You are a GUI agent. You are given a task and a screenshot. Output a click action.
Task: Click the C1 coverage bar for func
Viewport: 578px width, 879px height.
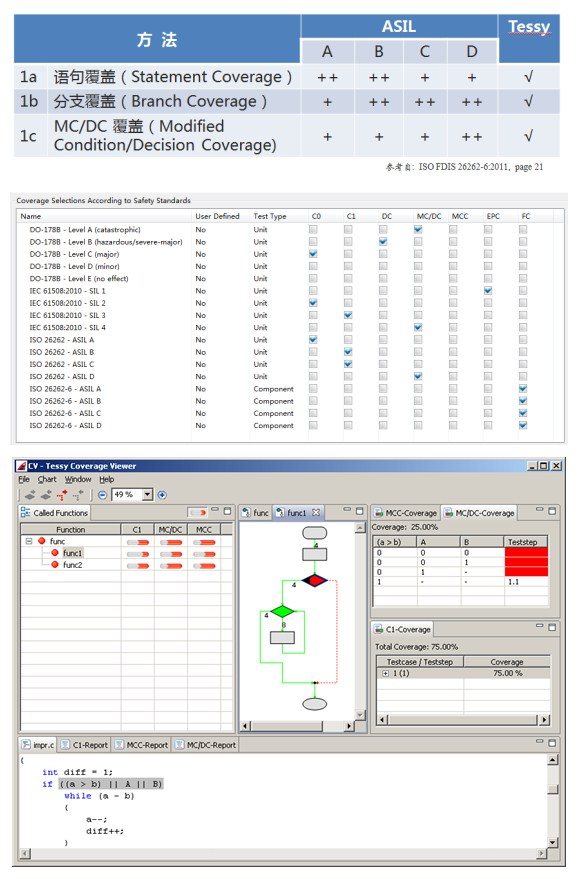[138, 542]
